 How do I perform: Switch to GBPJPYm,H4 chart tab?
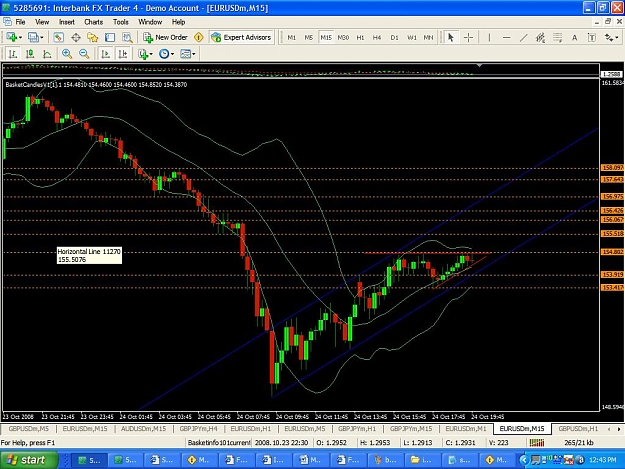pos(198,429)
